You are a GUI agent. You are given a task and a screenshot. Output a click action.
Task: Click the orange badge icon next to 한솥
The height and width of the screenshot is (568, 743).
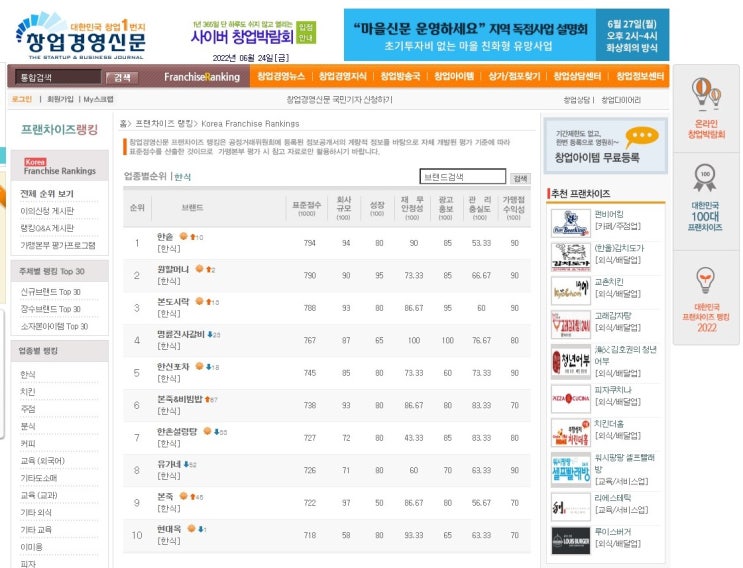point(183,236)
